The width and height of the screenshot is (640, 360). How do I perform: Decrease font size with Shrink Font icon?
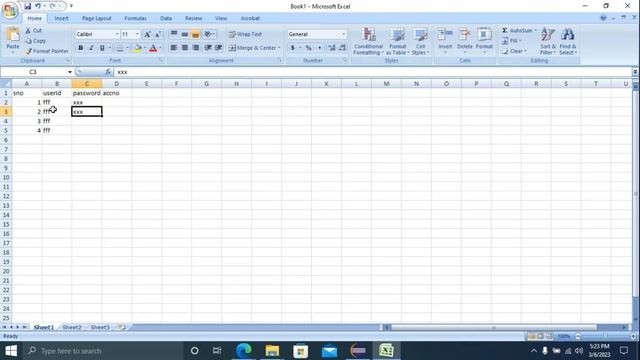[x=158, y=34]
